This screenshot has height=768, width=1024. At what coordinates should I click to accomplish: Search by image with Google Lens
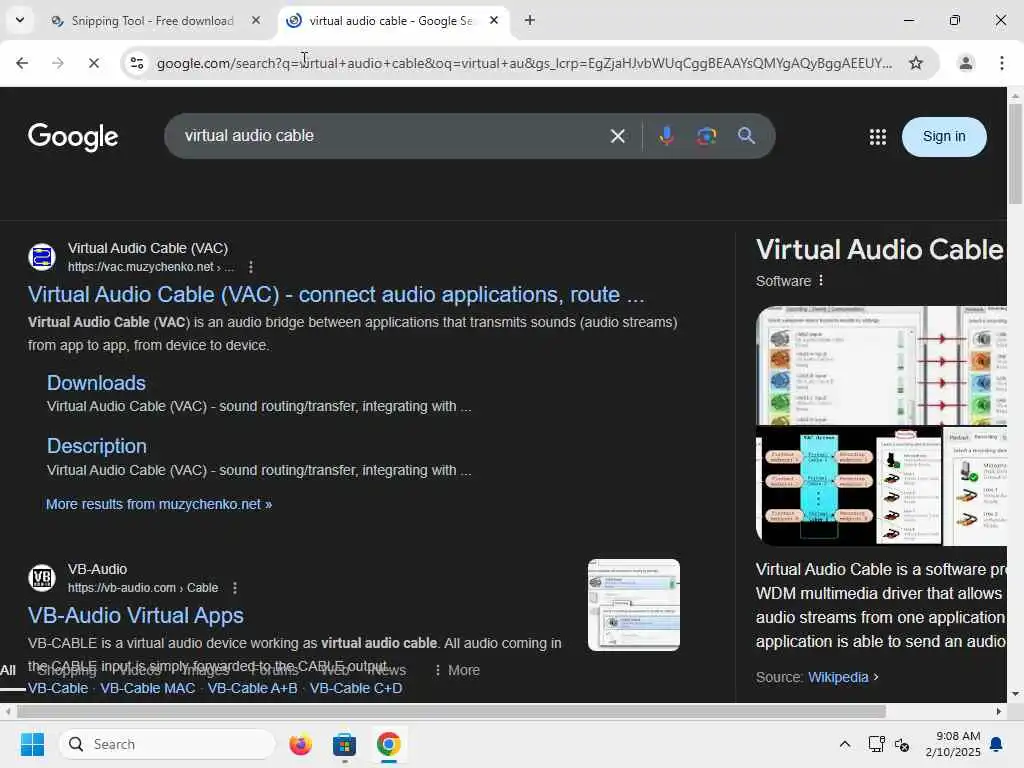[x=706, y=136]
